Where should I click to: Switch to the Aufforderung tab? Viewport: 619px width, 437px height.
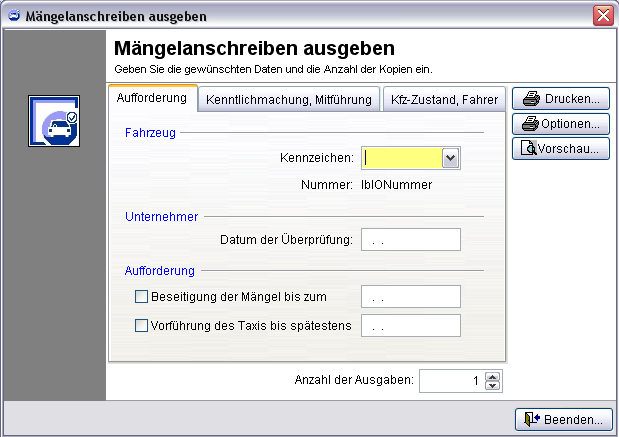click(x=152, y=98)
